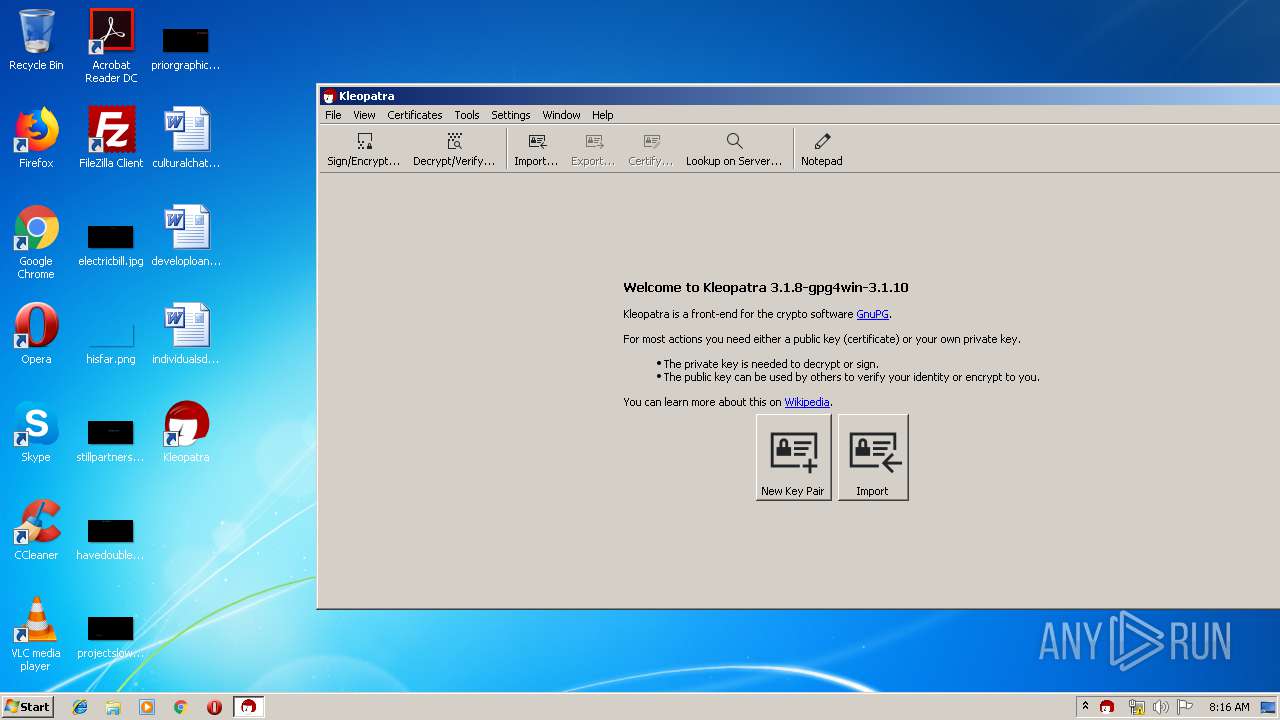Select the hisfar.png desktop file
This screenshot has width=1280, height=720.
[x=111, y=344]
